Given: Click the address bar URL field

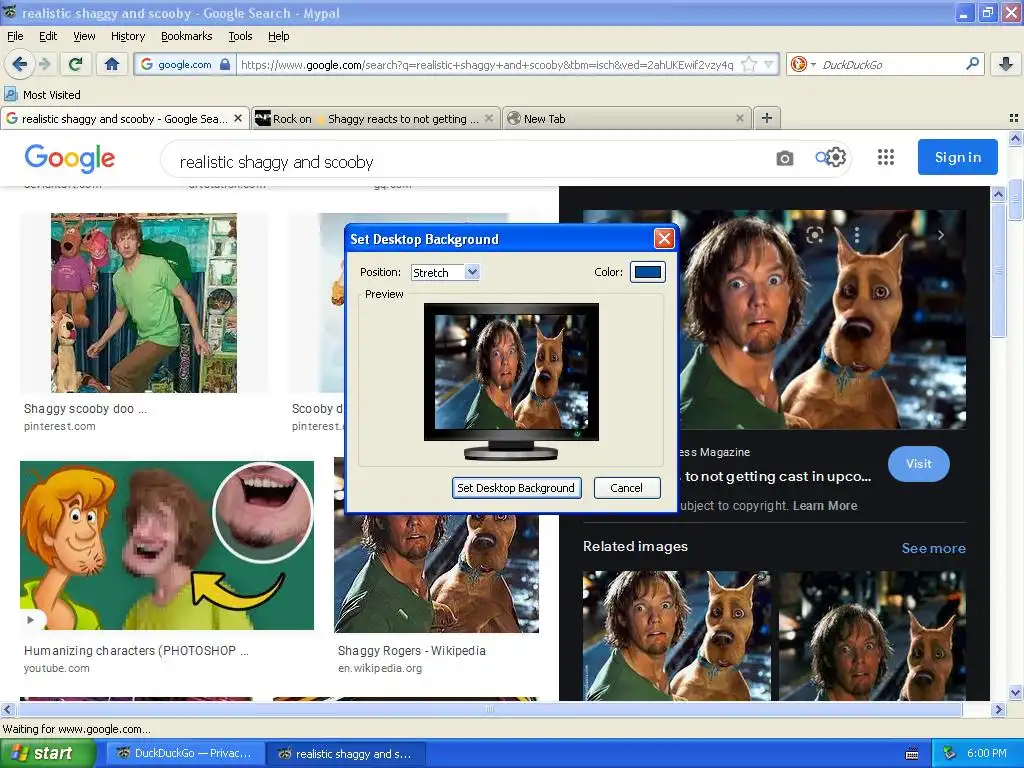Looking at the screenshot, I should pos(487,64).
